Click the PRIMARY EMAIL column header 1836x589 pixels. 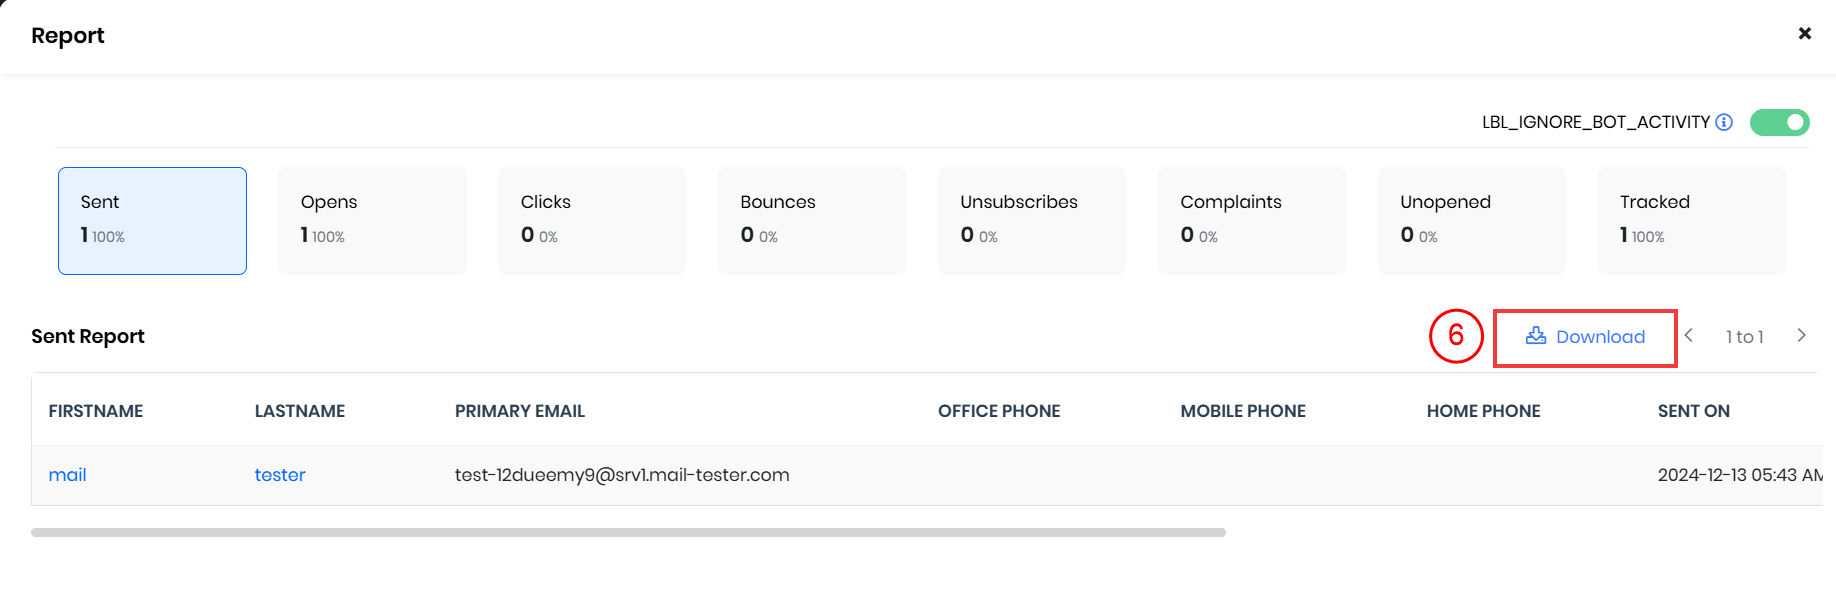[x=520, y=411]
